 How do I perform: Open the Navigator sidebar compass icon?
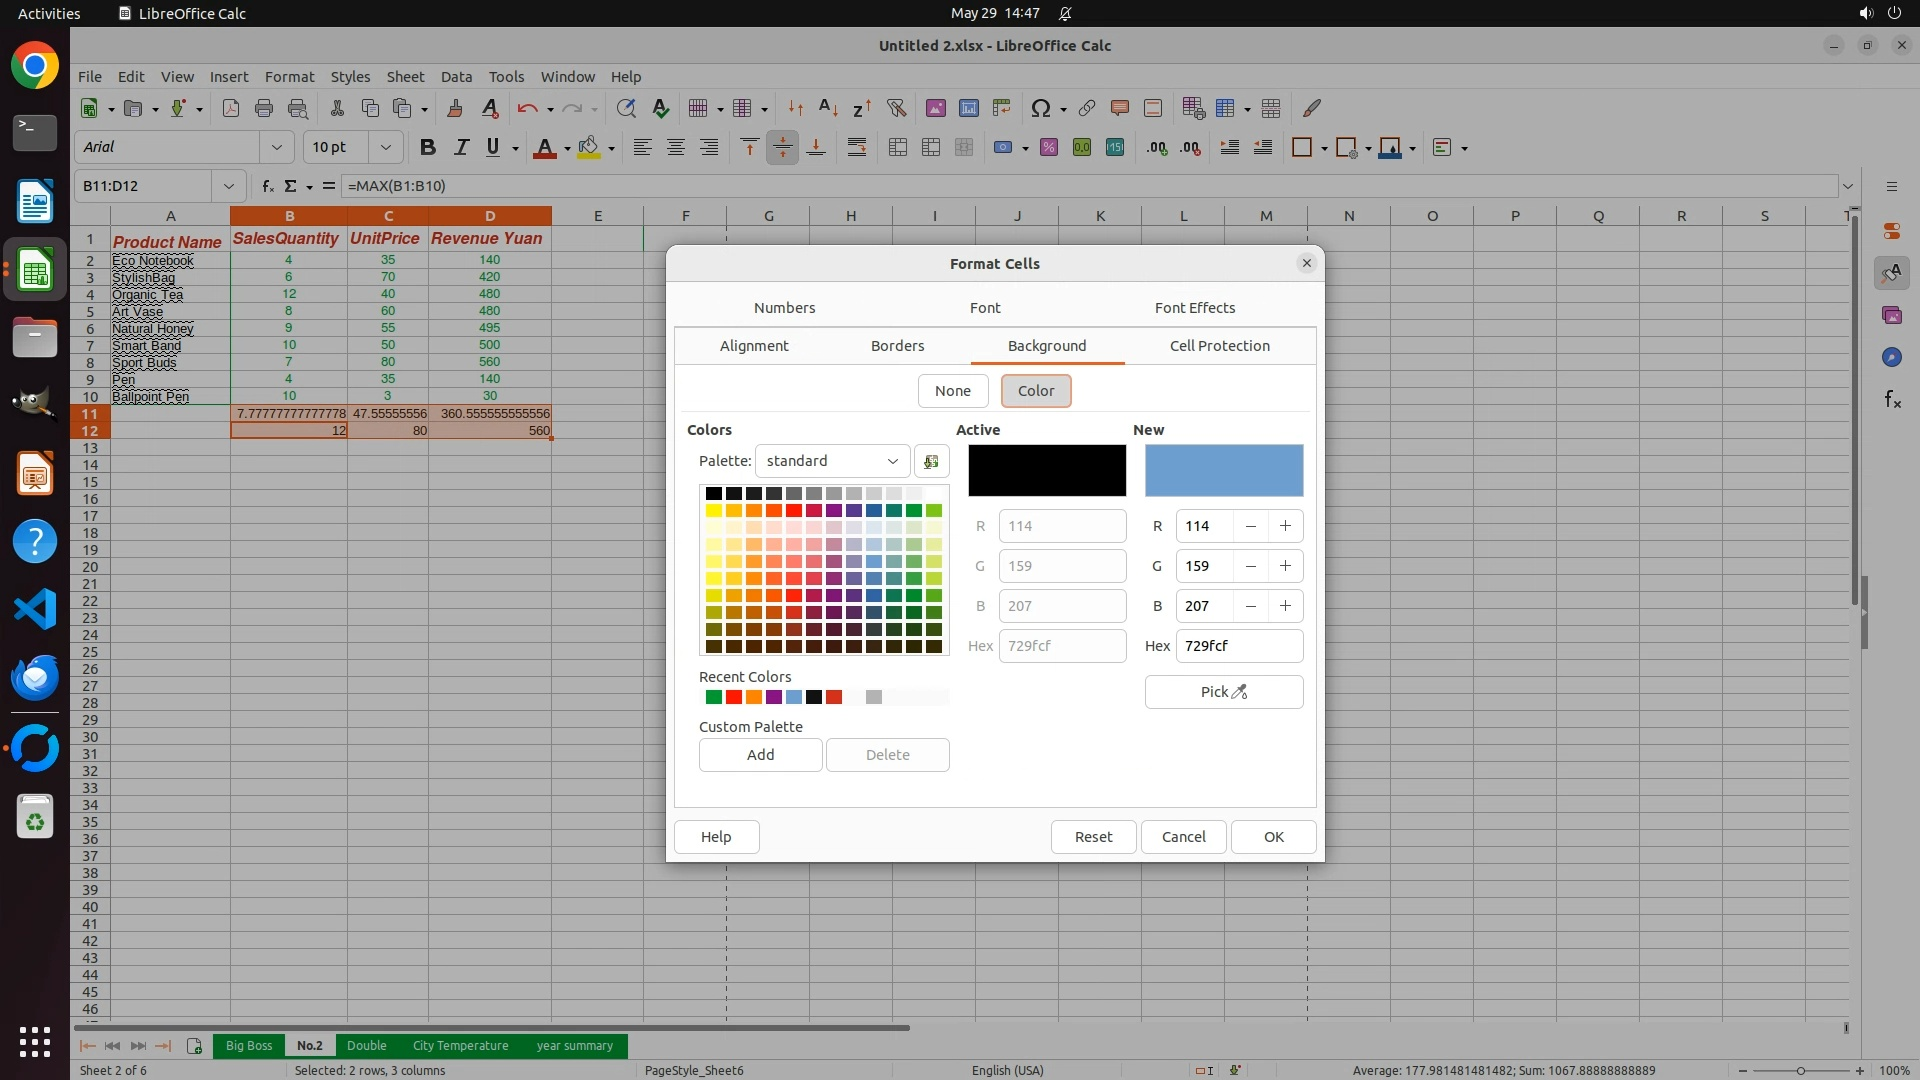click(1891, 357)
